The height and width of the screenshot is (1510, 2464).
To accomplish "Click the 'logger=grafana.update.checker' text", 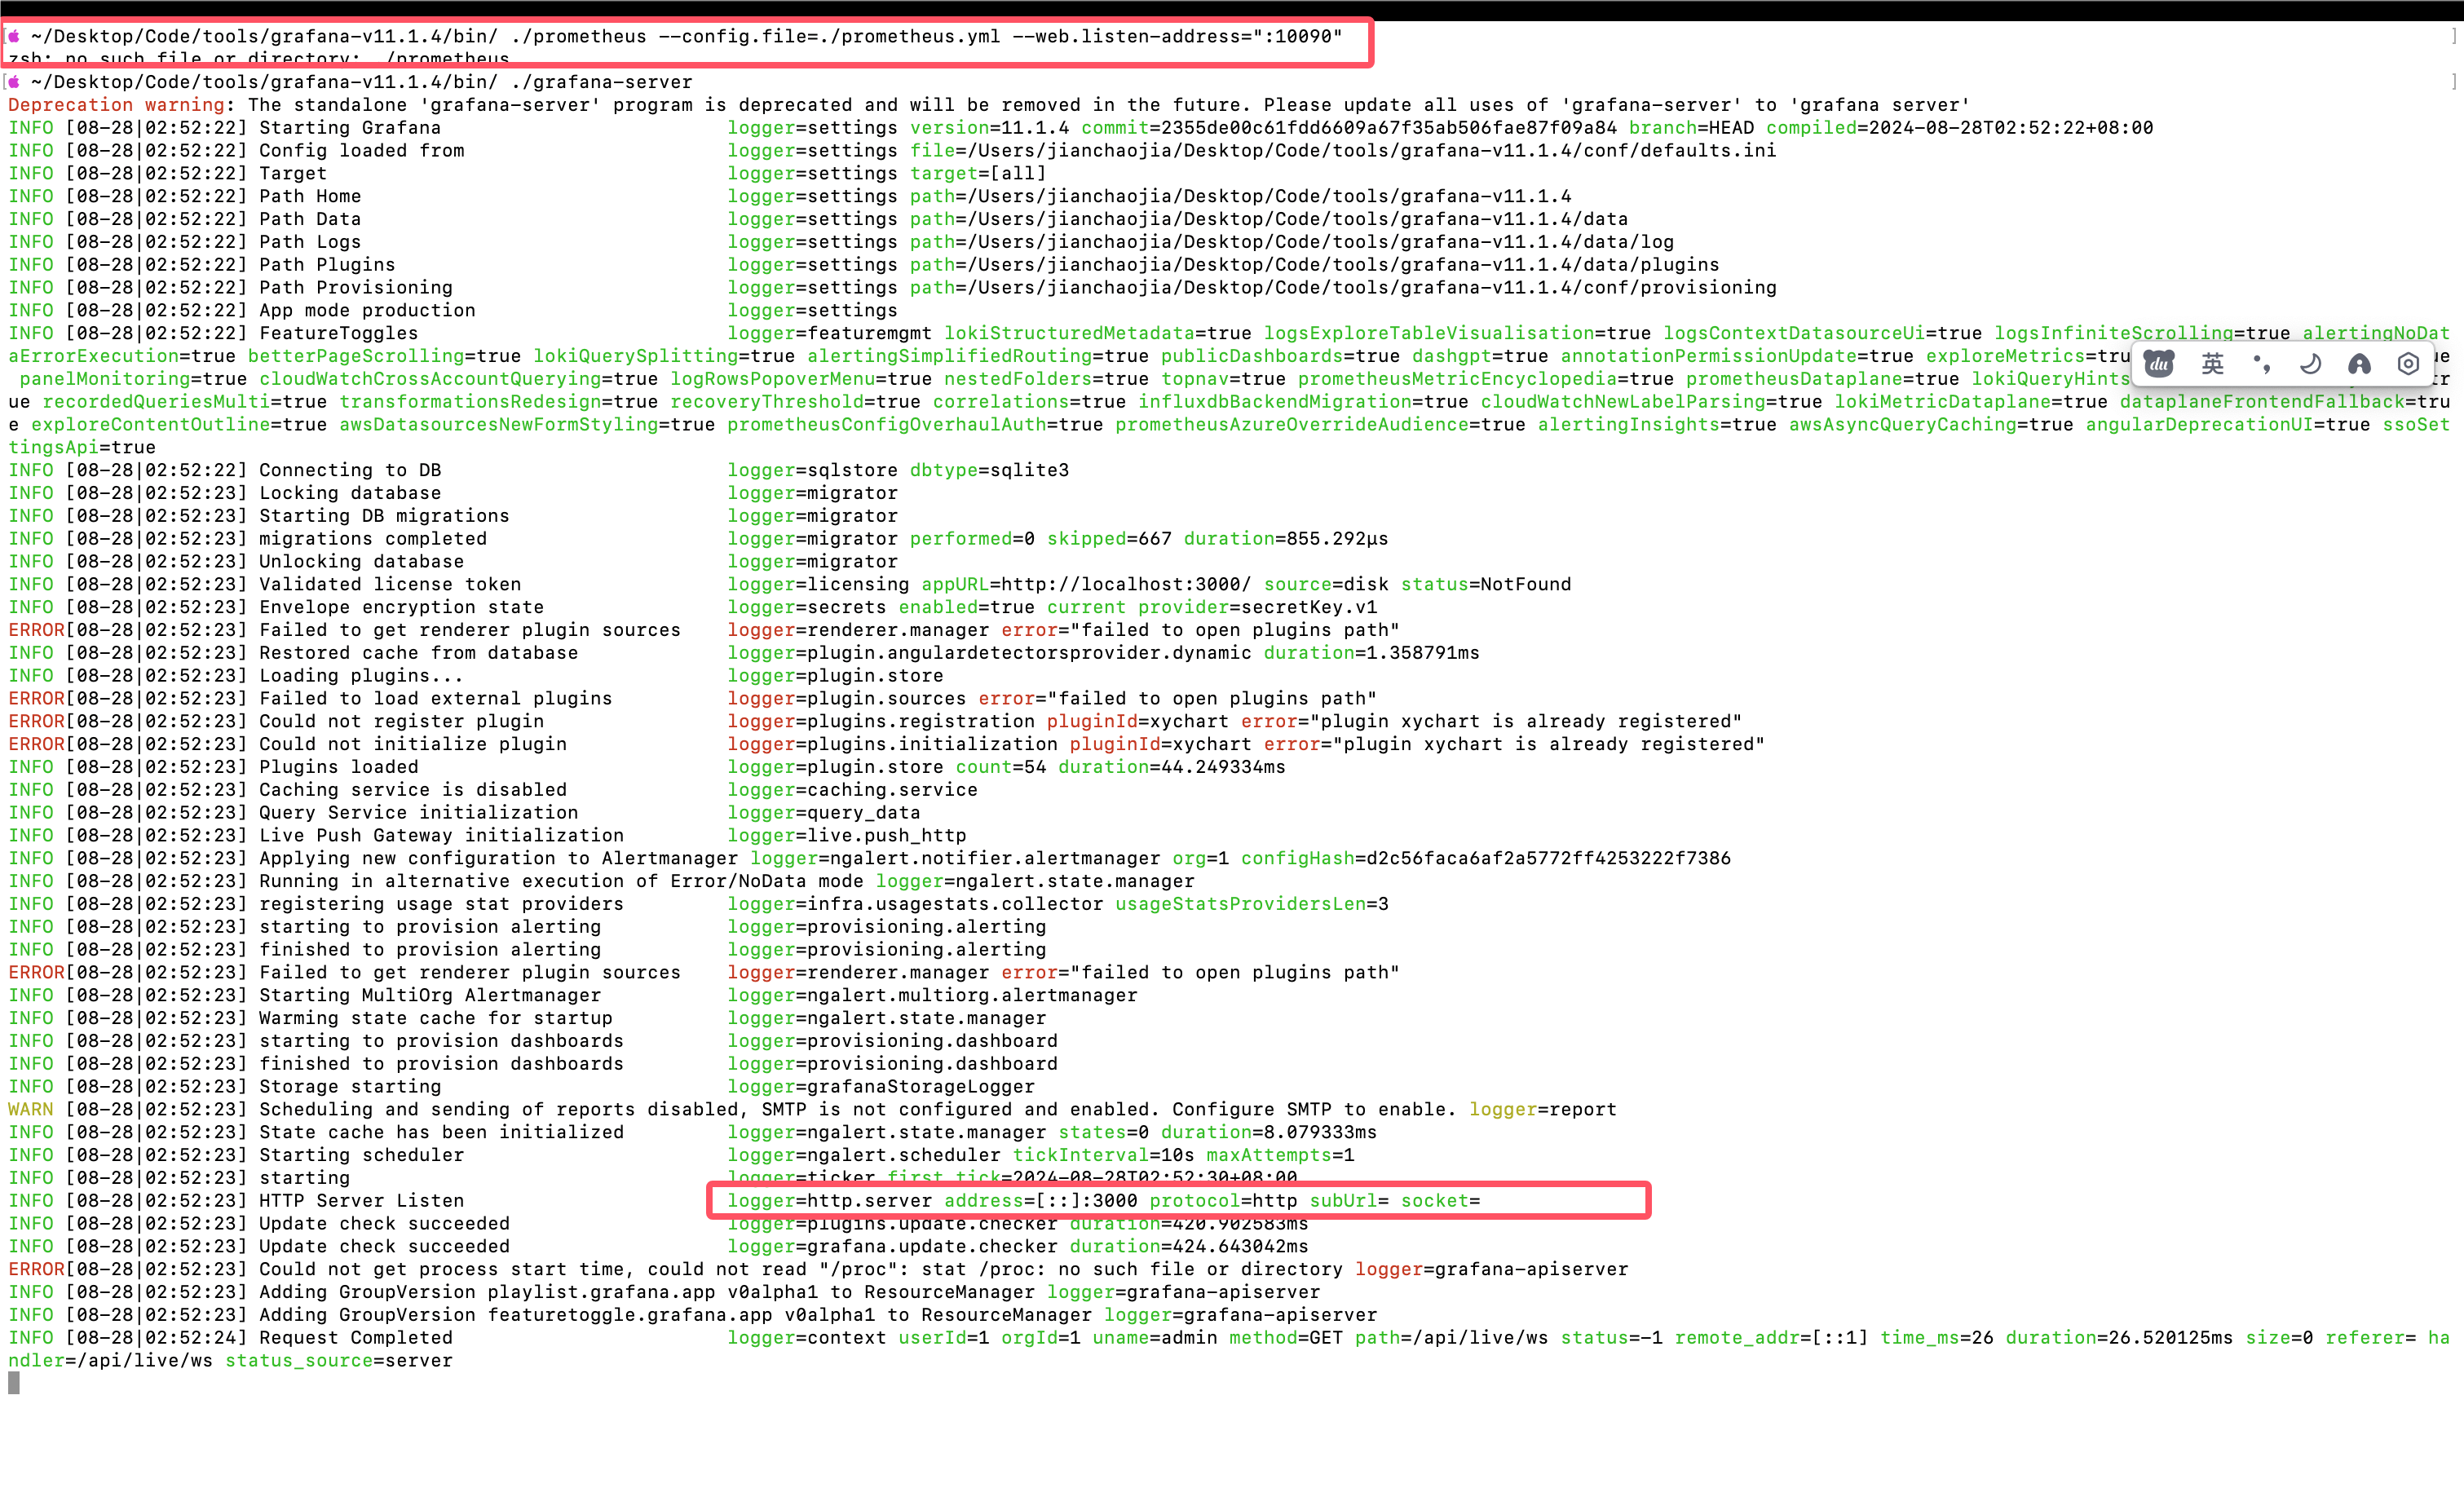I will pyautogui.click(x=892, y=1247).
